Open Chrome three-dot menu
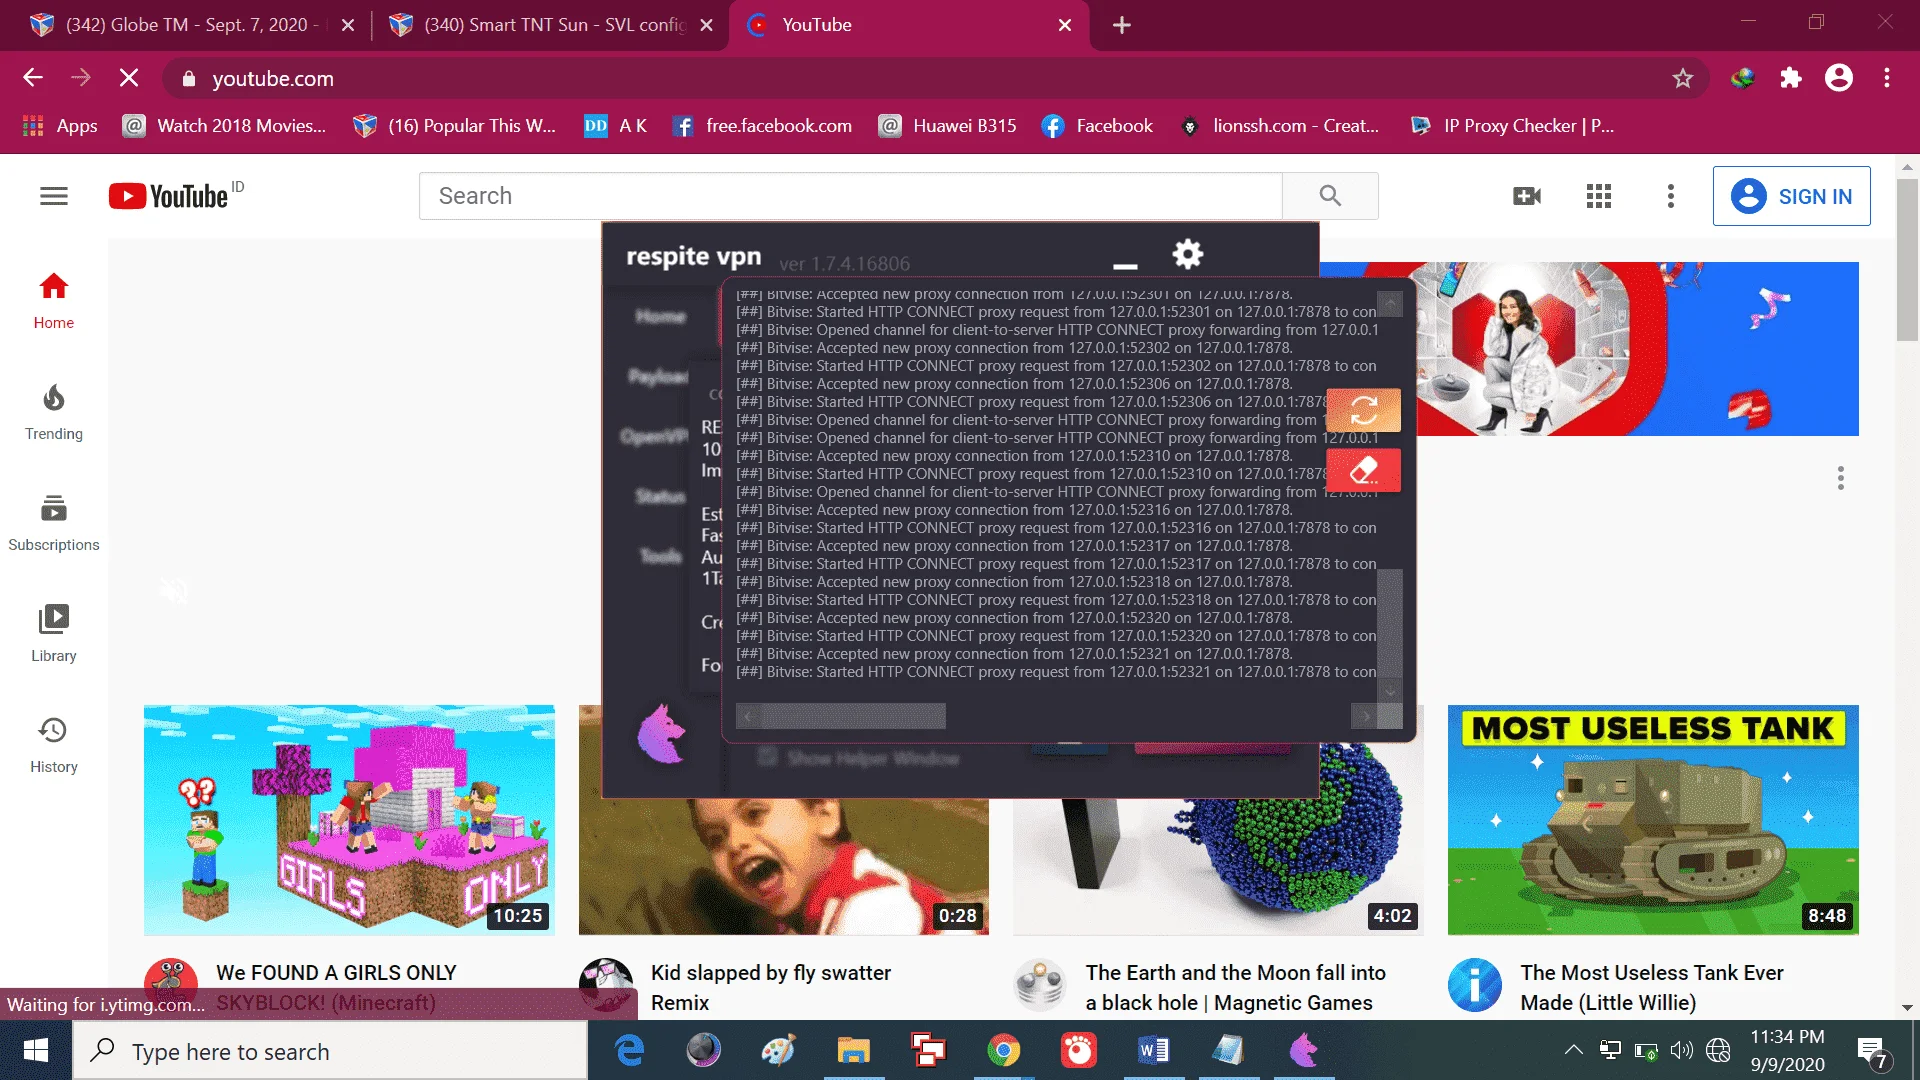1920x1080 pixels. pyautogui.click(x=1887, y=78)
